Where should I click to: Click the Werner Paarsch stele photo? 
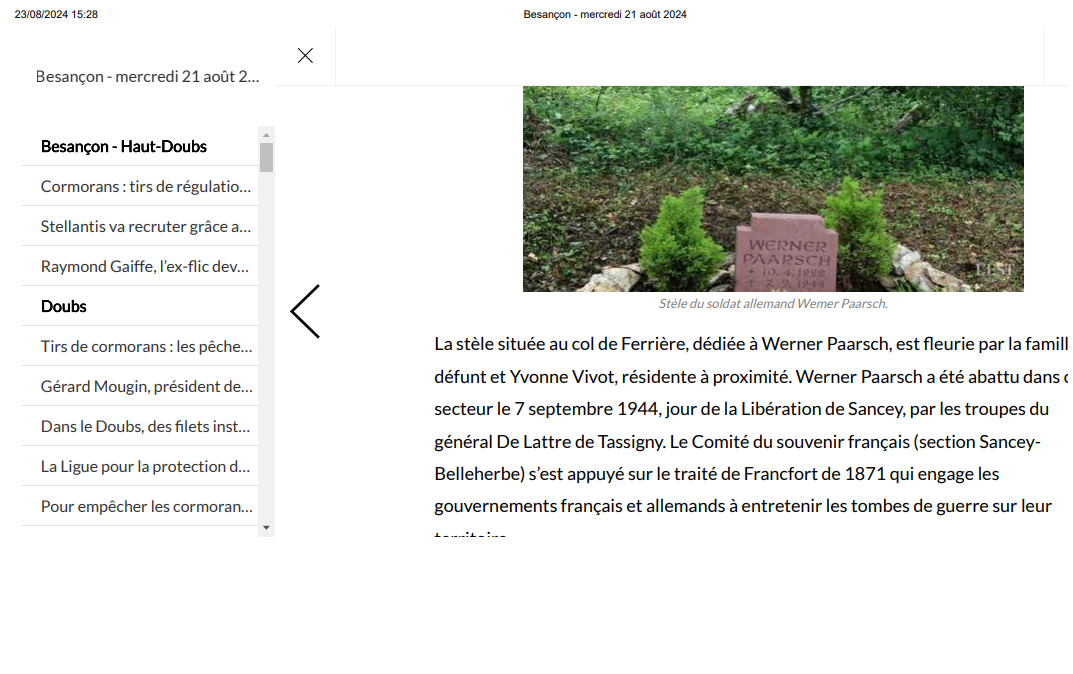(x=773, y=189)
